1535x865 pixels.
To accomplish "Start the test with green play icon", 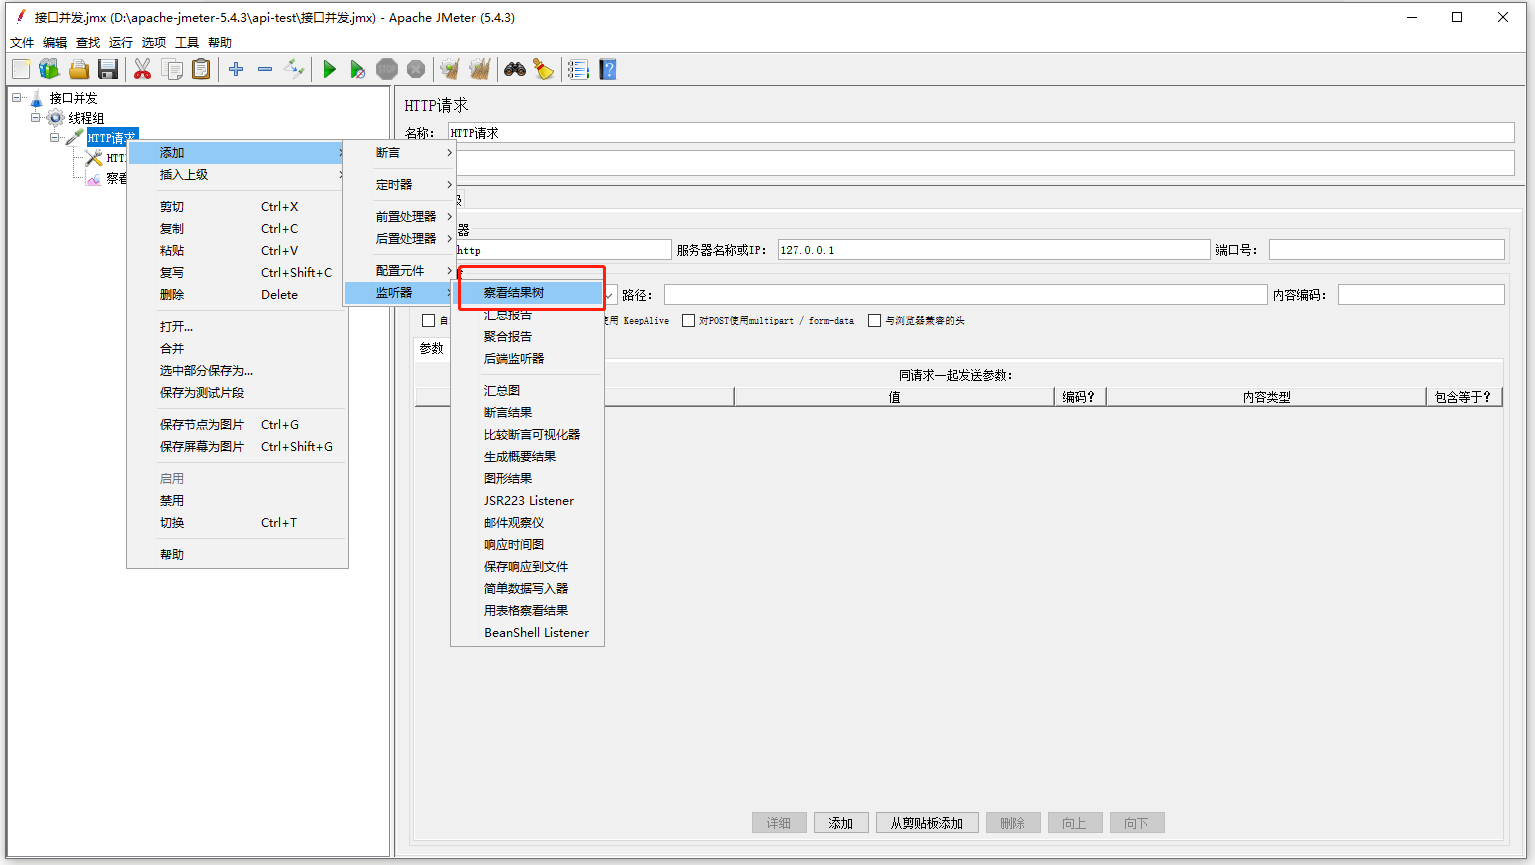I will [329, 69].
